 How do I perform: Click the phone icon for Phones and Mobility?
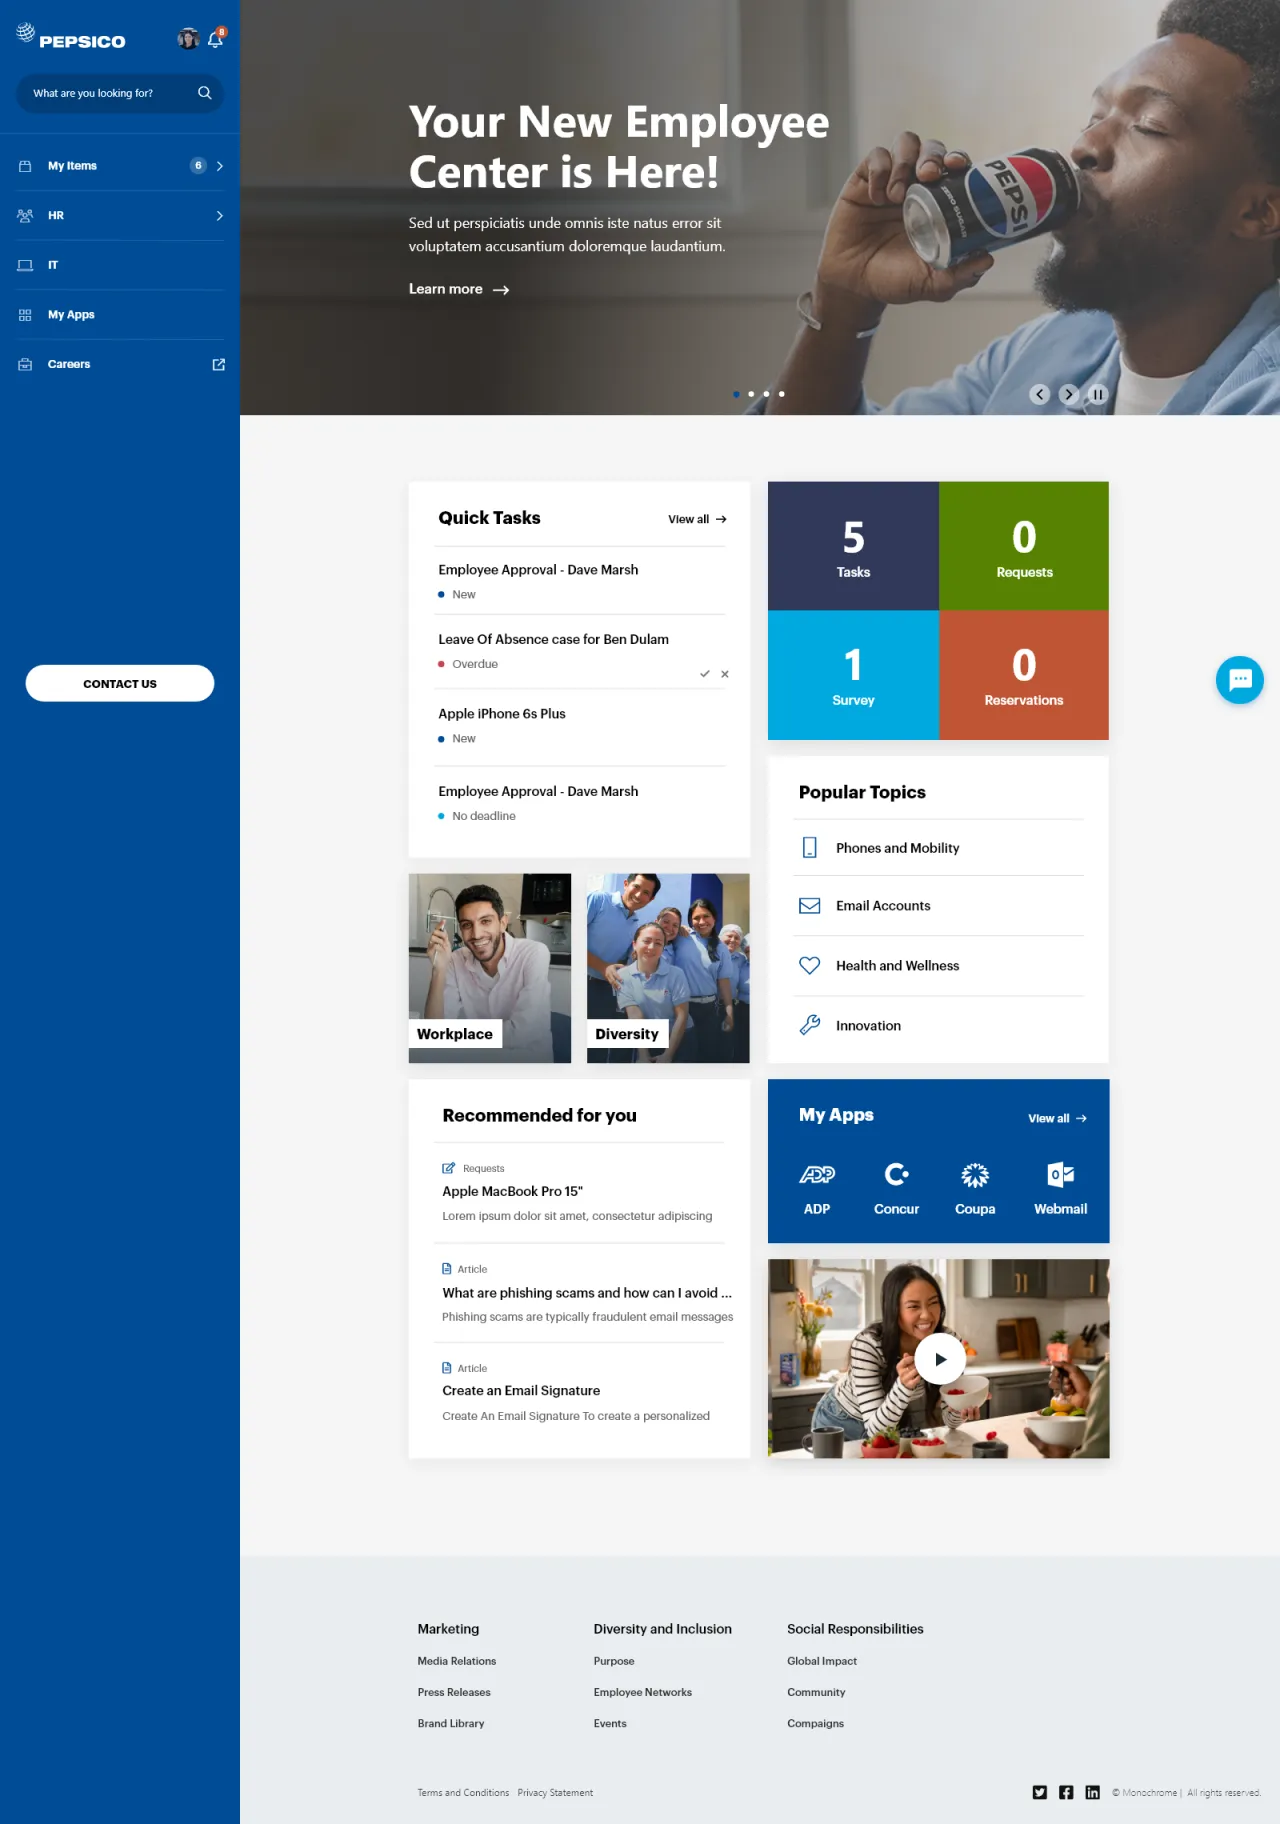[810, 848]
